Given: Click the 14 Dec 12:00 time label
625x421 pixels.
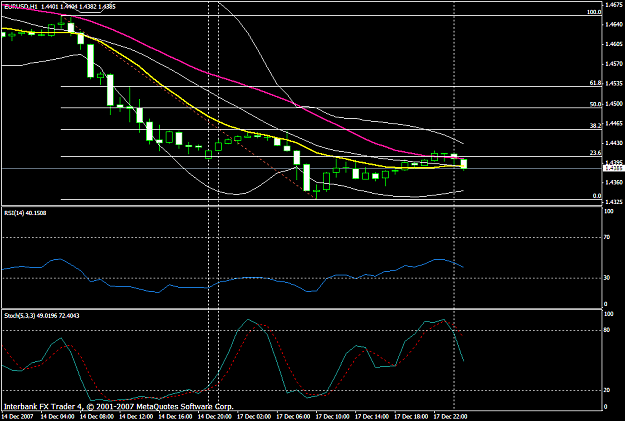Looking at the screenshot, I should point(136,416).
